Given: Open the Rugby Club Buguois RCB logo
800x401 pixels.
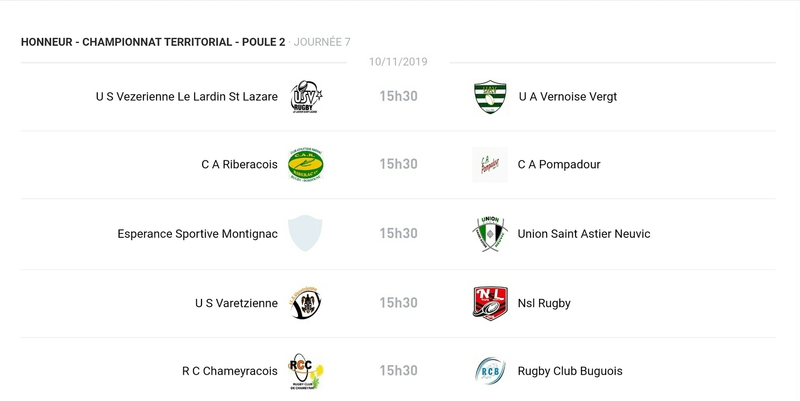Looking at the screenshot, I should click(490, 371).
